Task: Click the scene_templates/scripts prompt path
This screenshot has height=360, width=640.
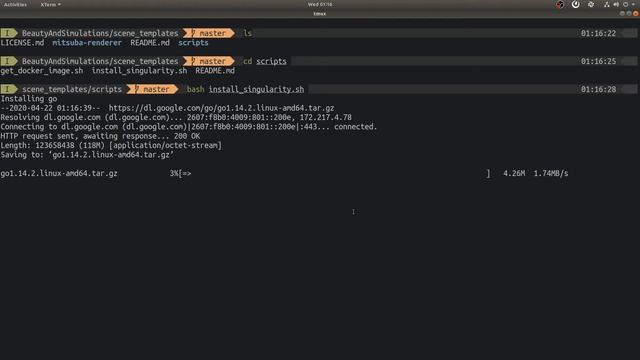Action: point(72,89)
